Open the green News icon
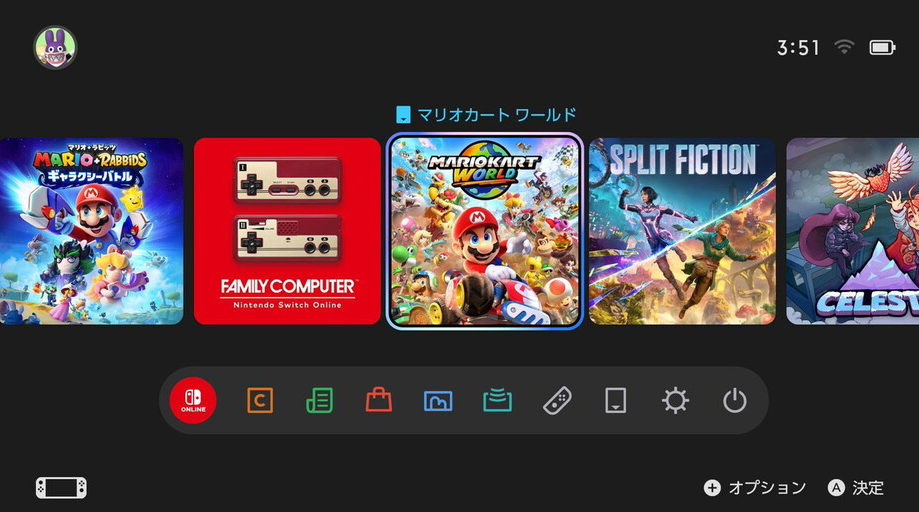The height and width of the screenshot is (512, 919). pos(319,401)
